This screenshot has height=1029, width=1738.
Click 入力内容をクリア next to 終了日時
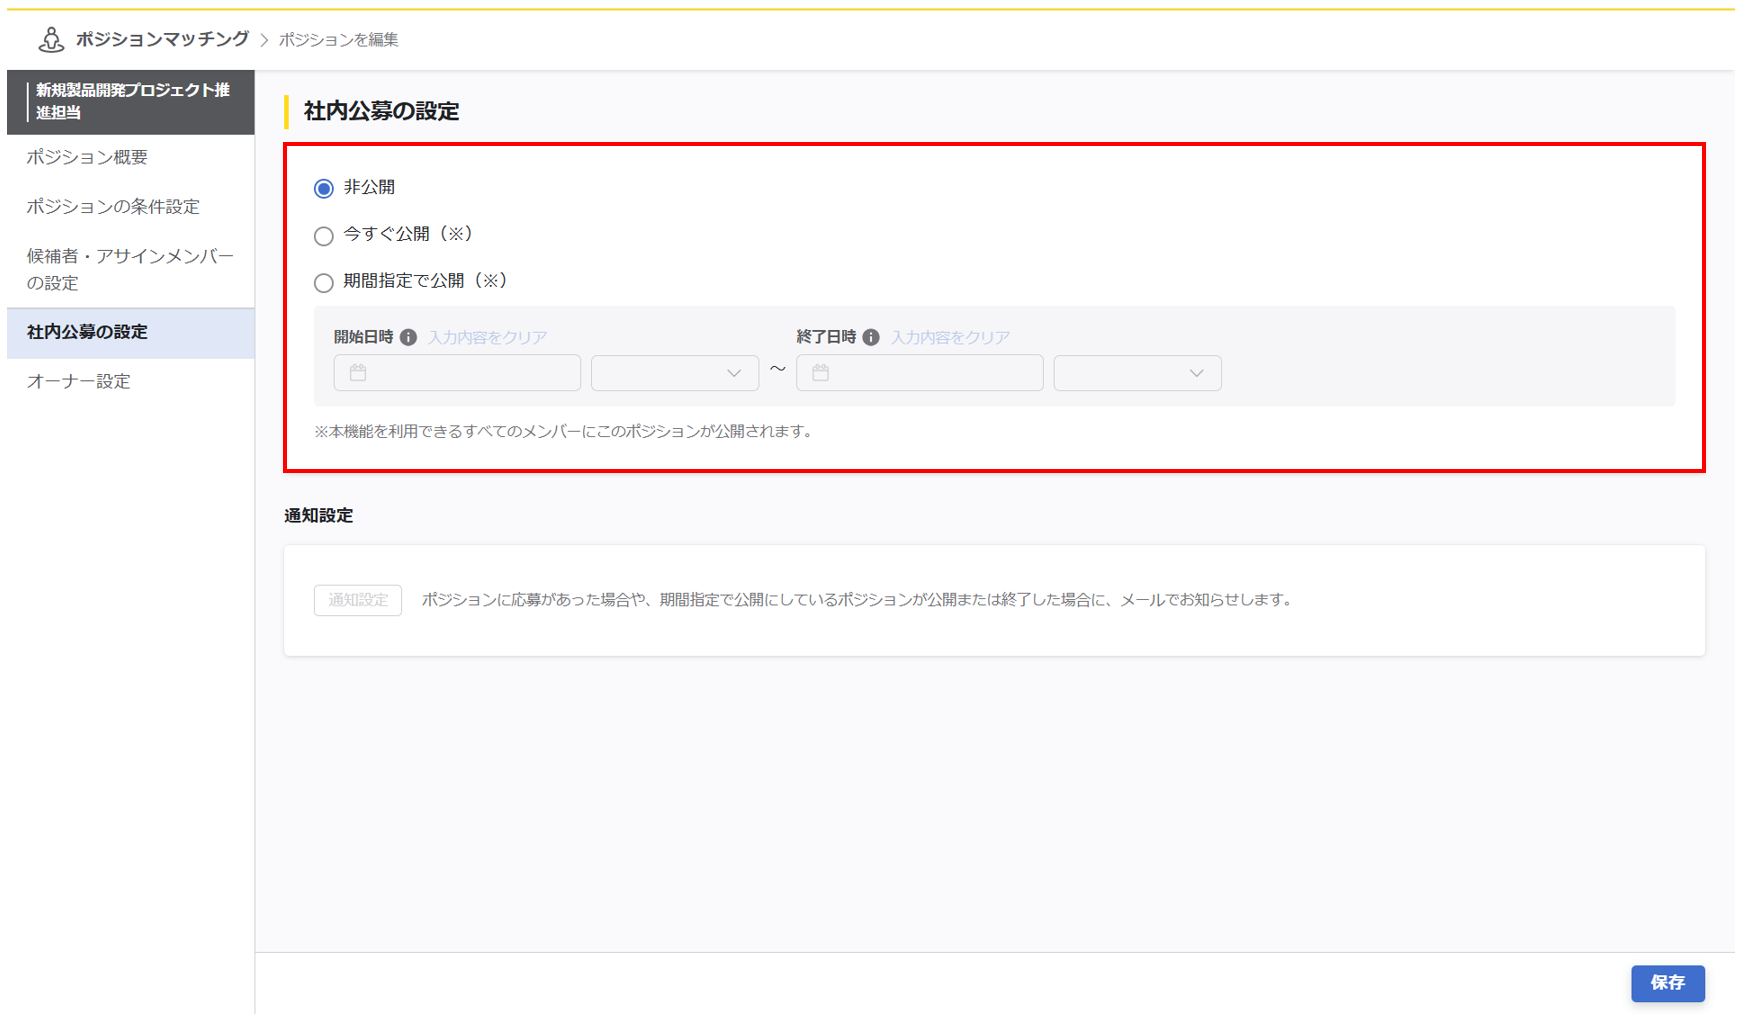(950, 337)
